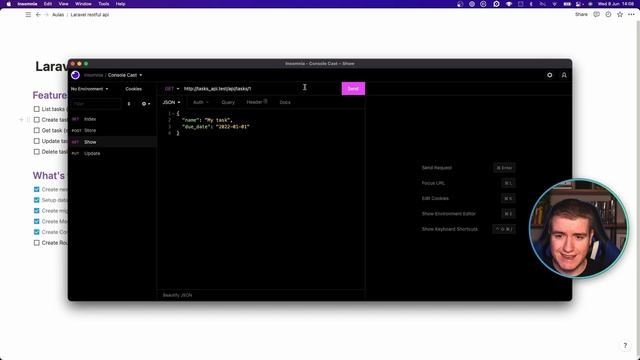Uncheck the 'Create Controller' checkbox

(x=37, y=232)
